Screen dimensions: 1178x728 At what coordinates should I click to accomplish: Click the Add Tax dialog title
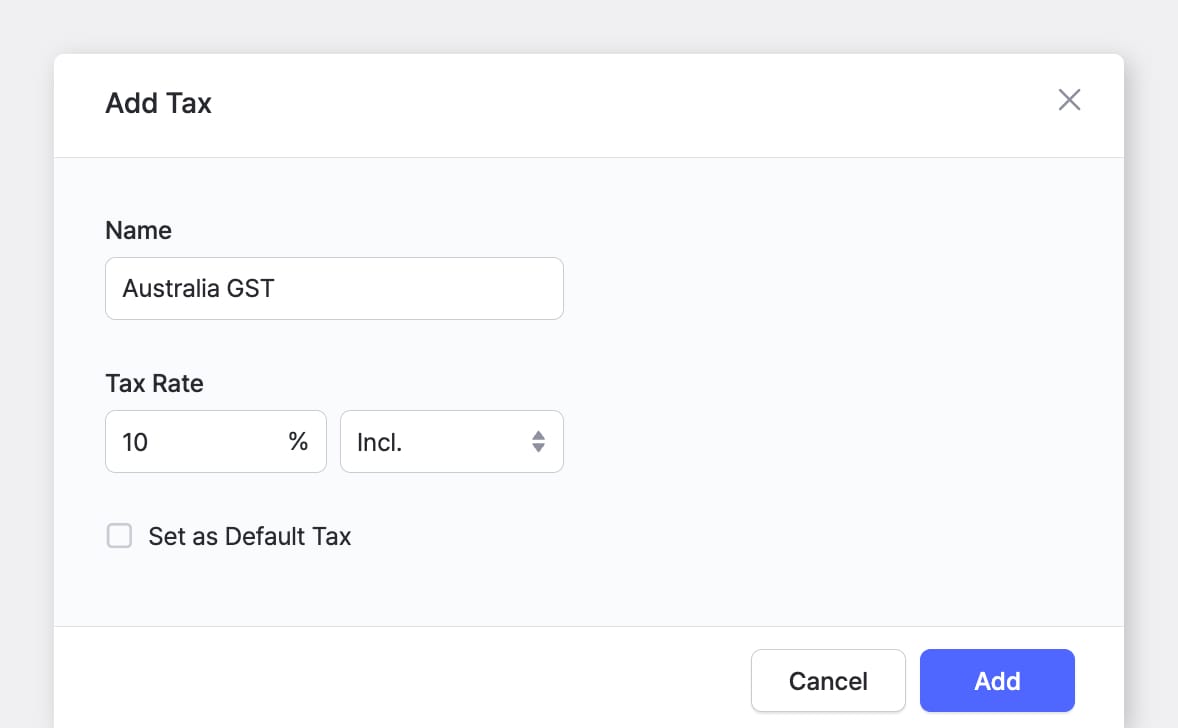coord(158,103)
